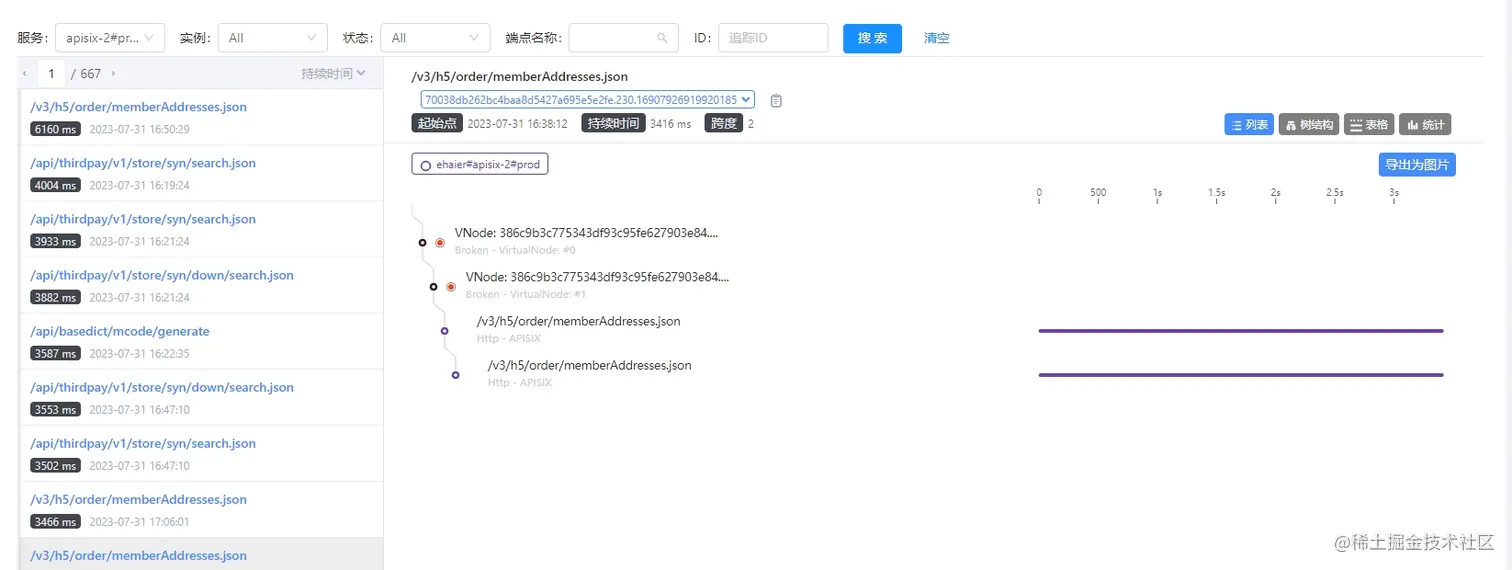The height and width of the screenshot is (570, 1512).
Task: Collapse the VirtualNode #0 node circle
Action: 422,243
